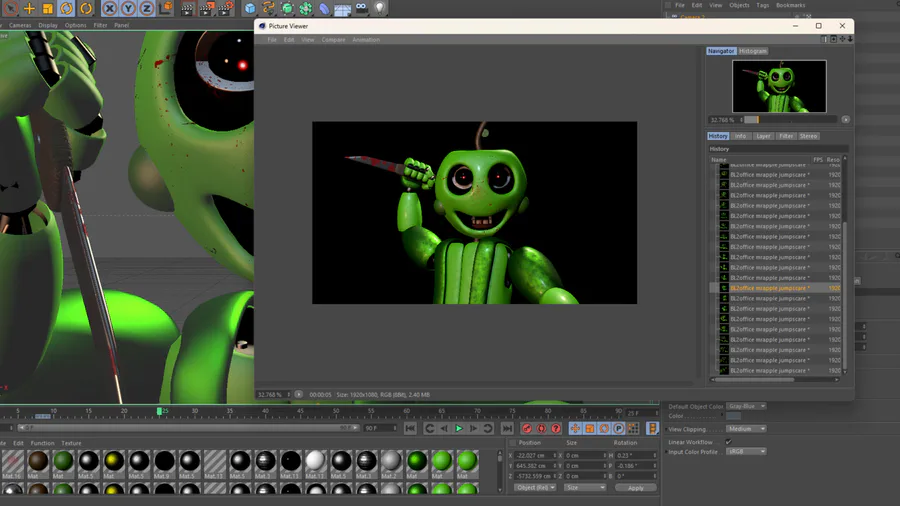Click the Navigator zoom 32.768 % stepper

[742, 120]
